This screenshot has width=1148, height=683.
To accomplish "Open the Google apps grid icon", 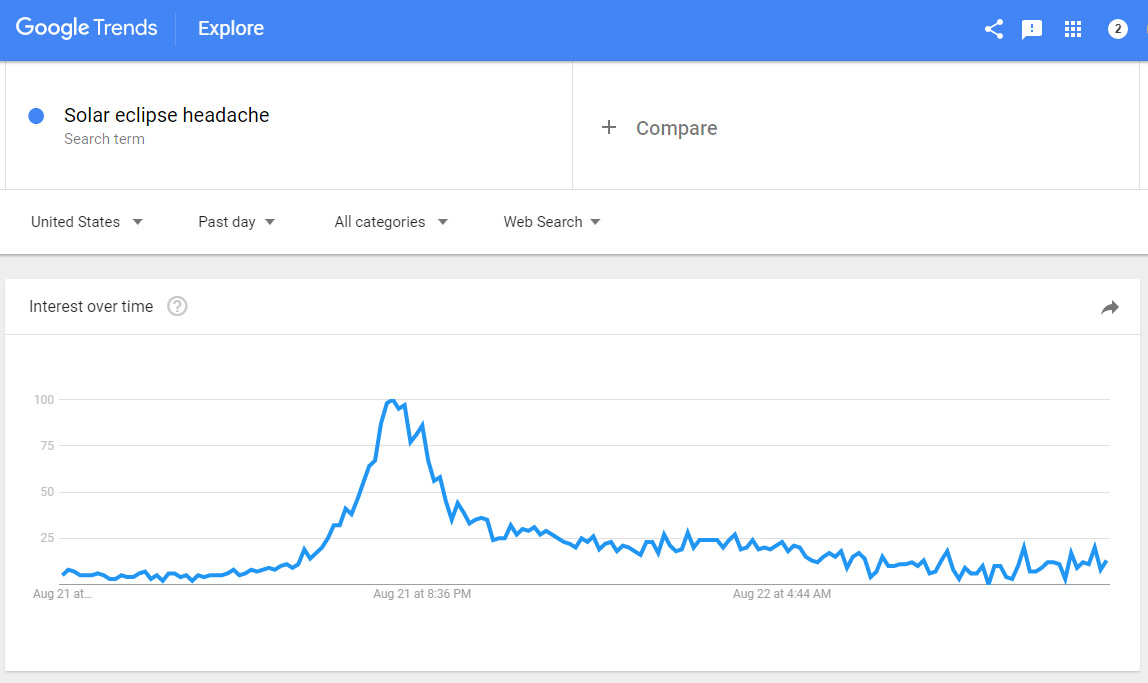I will pos(1073,29).
